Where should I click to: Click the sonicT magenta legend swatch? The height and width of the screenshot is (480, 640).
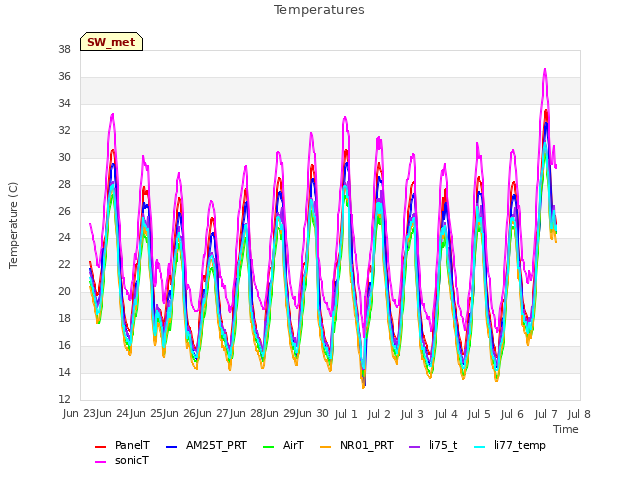tap(100, 462)
